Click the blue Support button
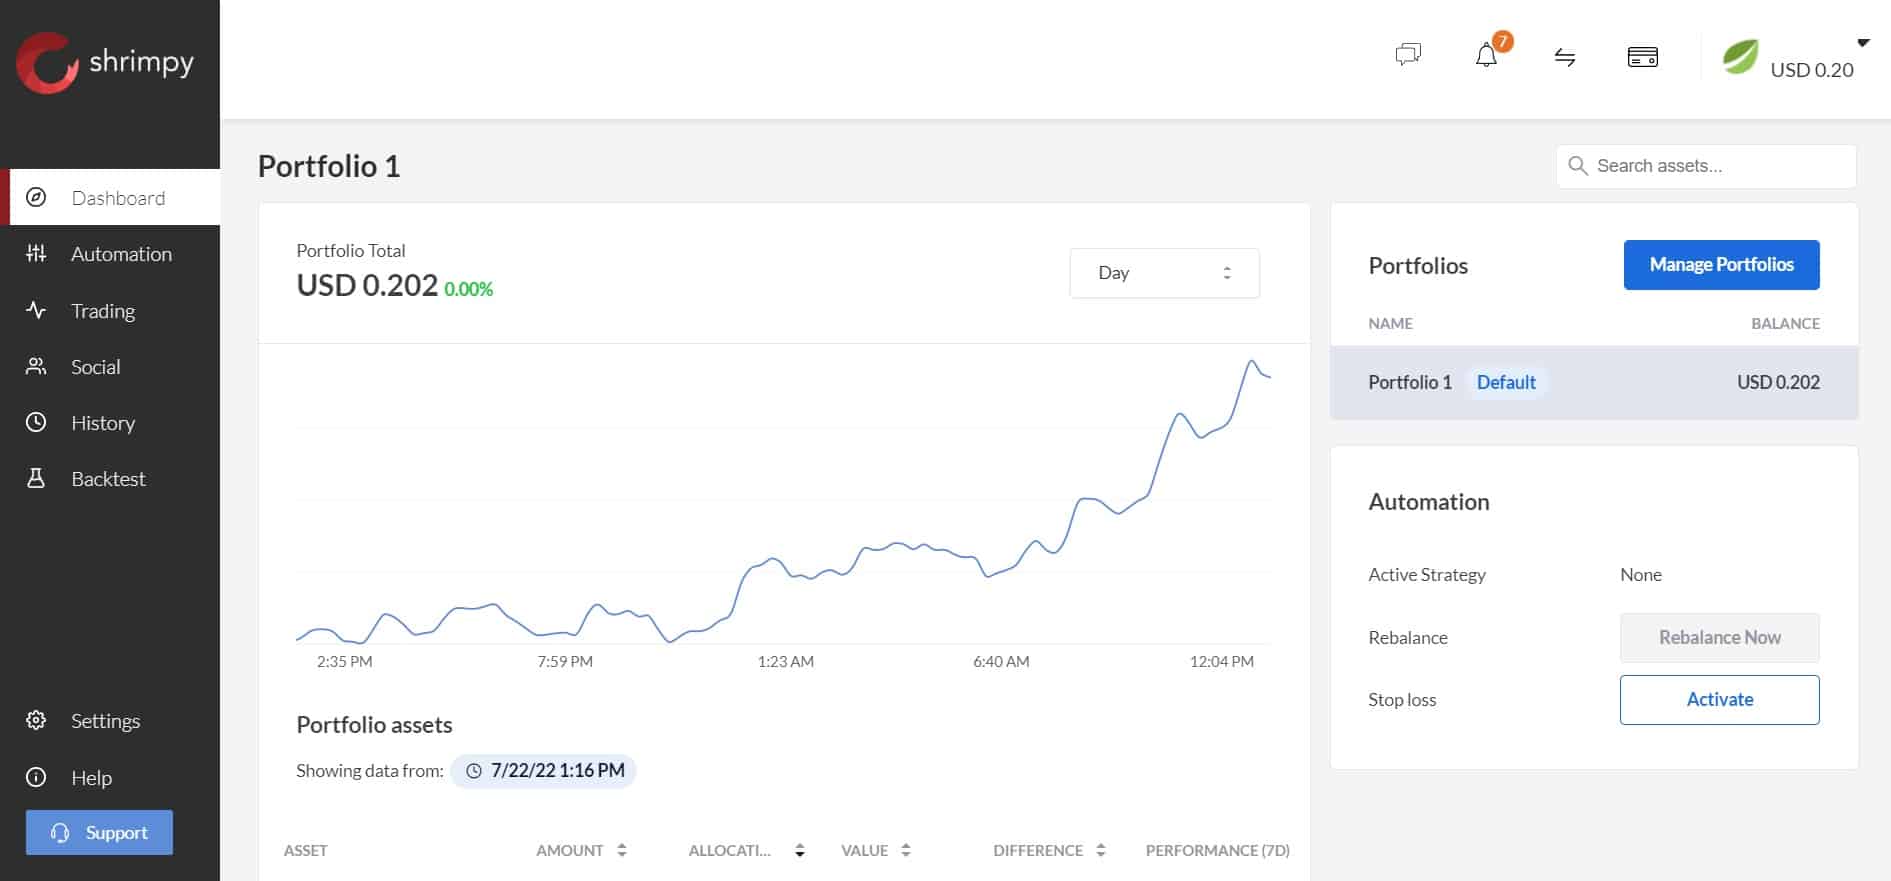Image resolution: width=1891 pixels, height=881 pixels. pyautogui.click(x=99, y=832)
